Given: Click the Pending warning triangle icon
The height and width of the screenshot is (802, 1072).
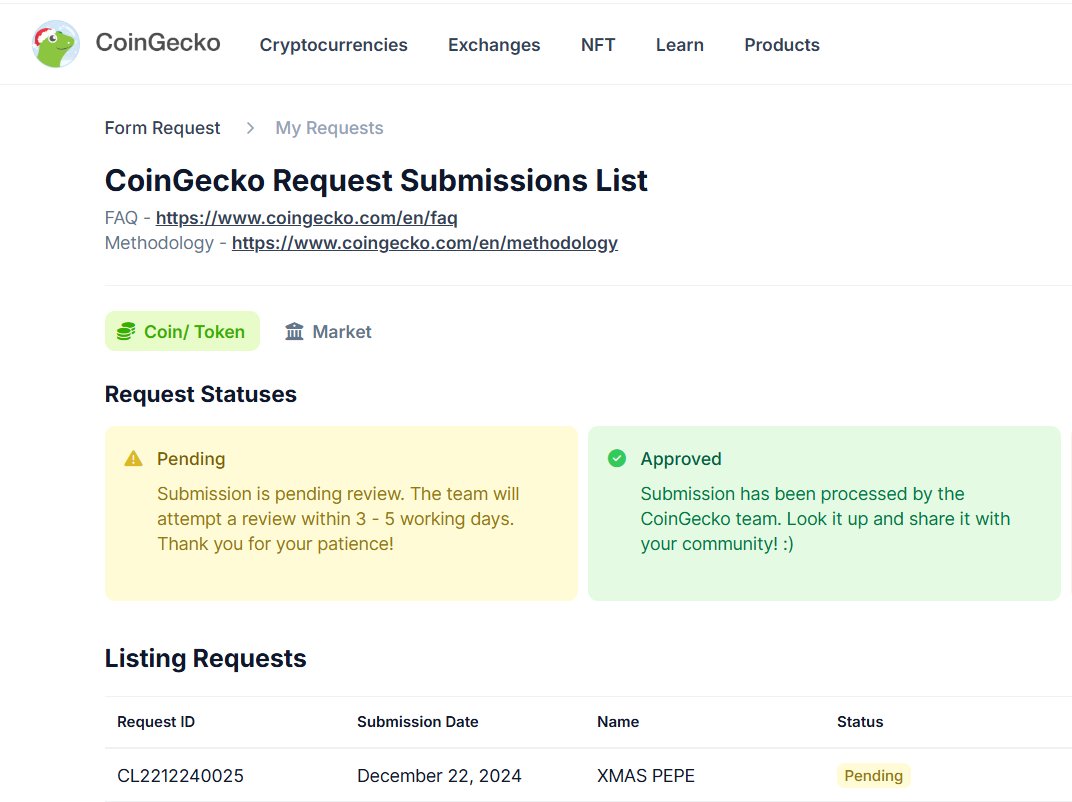Looking at the screenshot, I should coord(133,459).
